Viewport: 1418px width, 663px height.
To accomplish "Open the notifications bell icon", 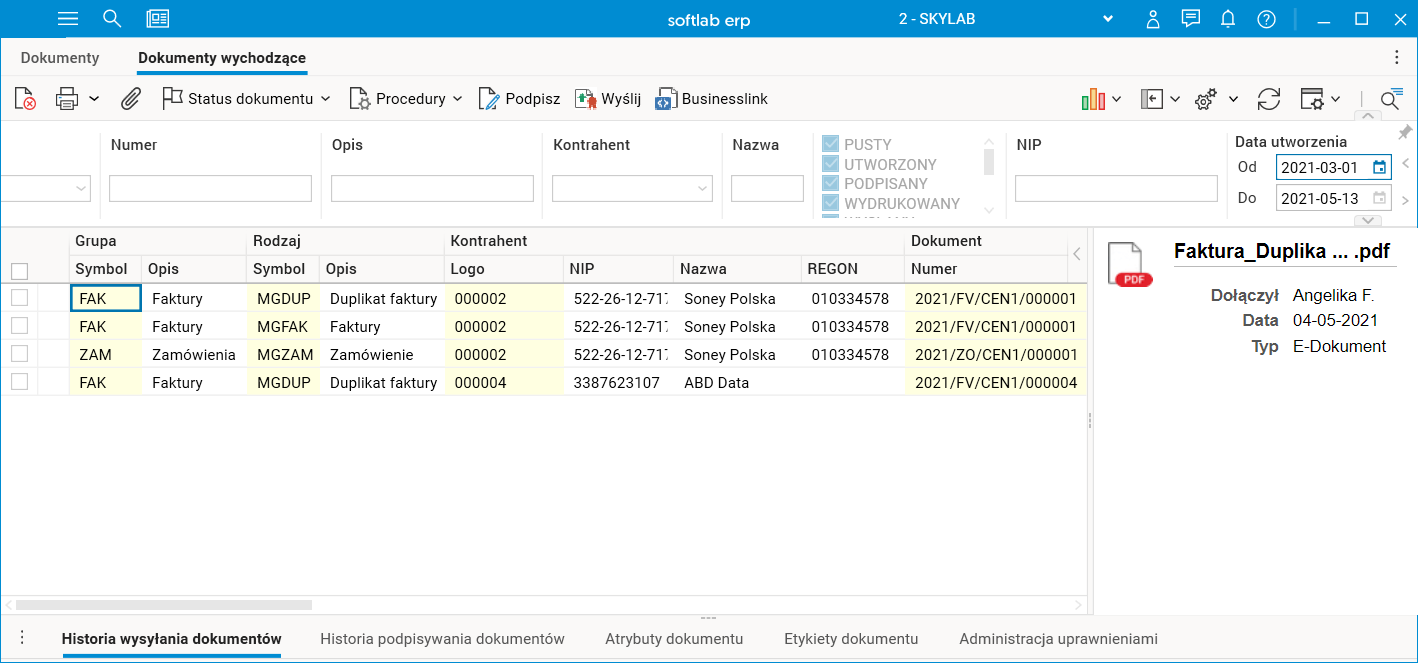I will [x=1228, y=19].
